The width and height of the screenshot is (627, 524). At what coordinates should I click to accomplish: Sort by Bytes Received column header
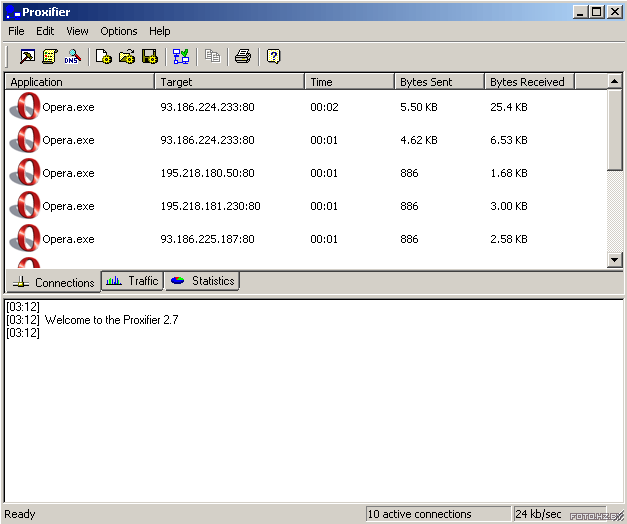pyautogui.click(x=529, y=82)
